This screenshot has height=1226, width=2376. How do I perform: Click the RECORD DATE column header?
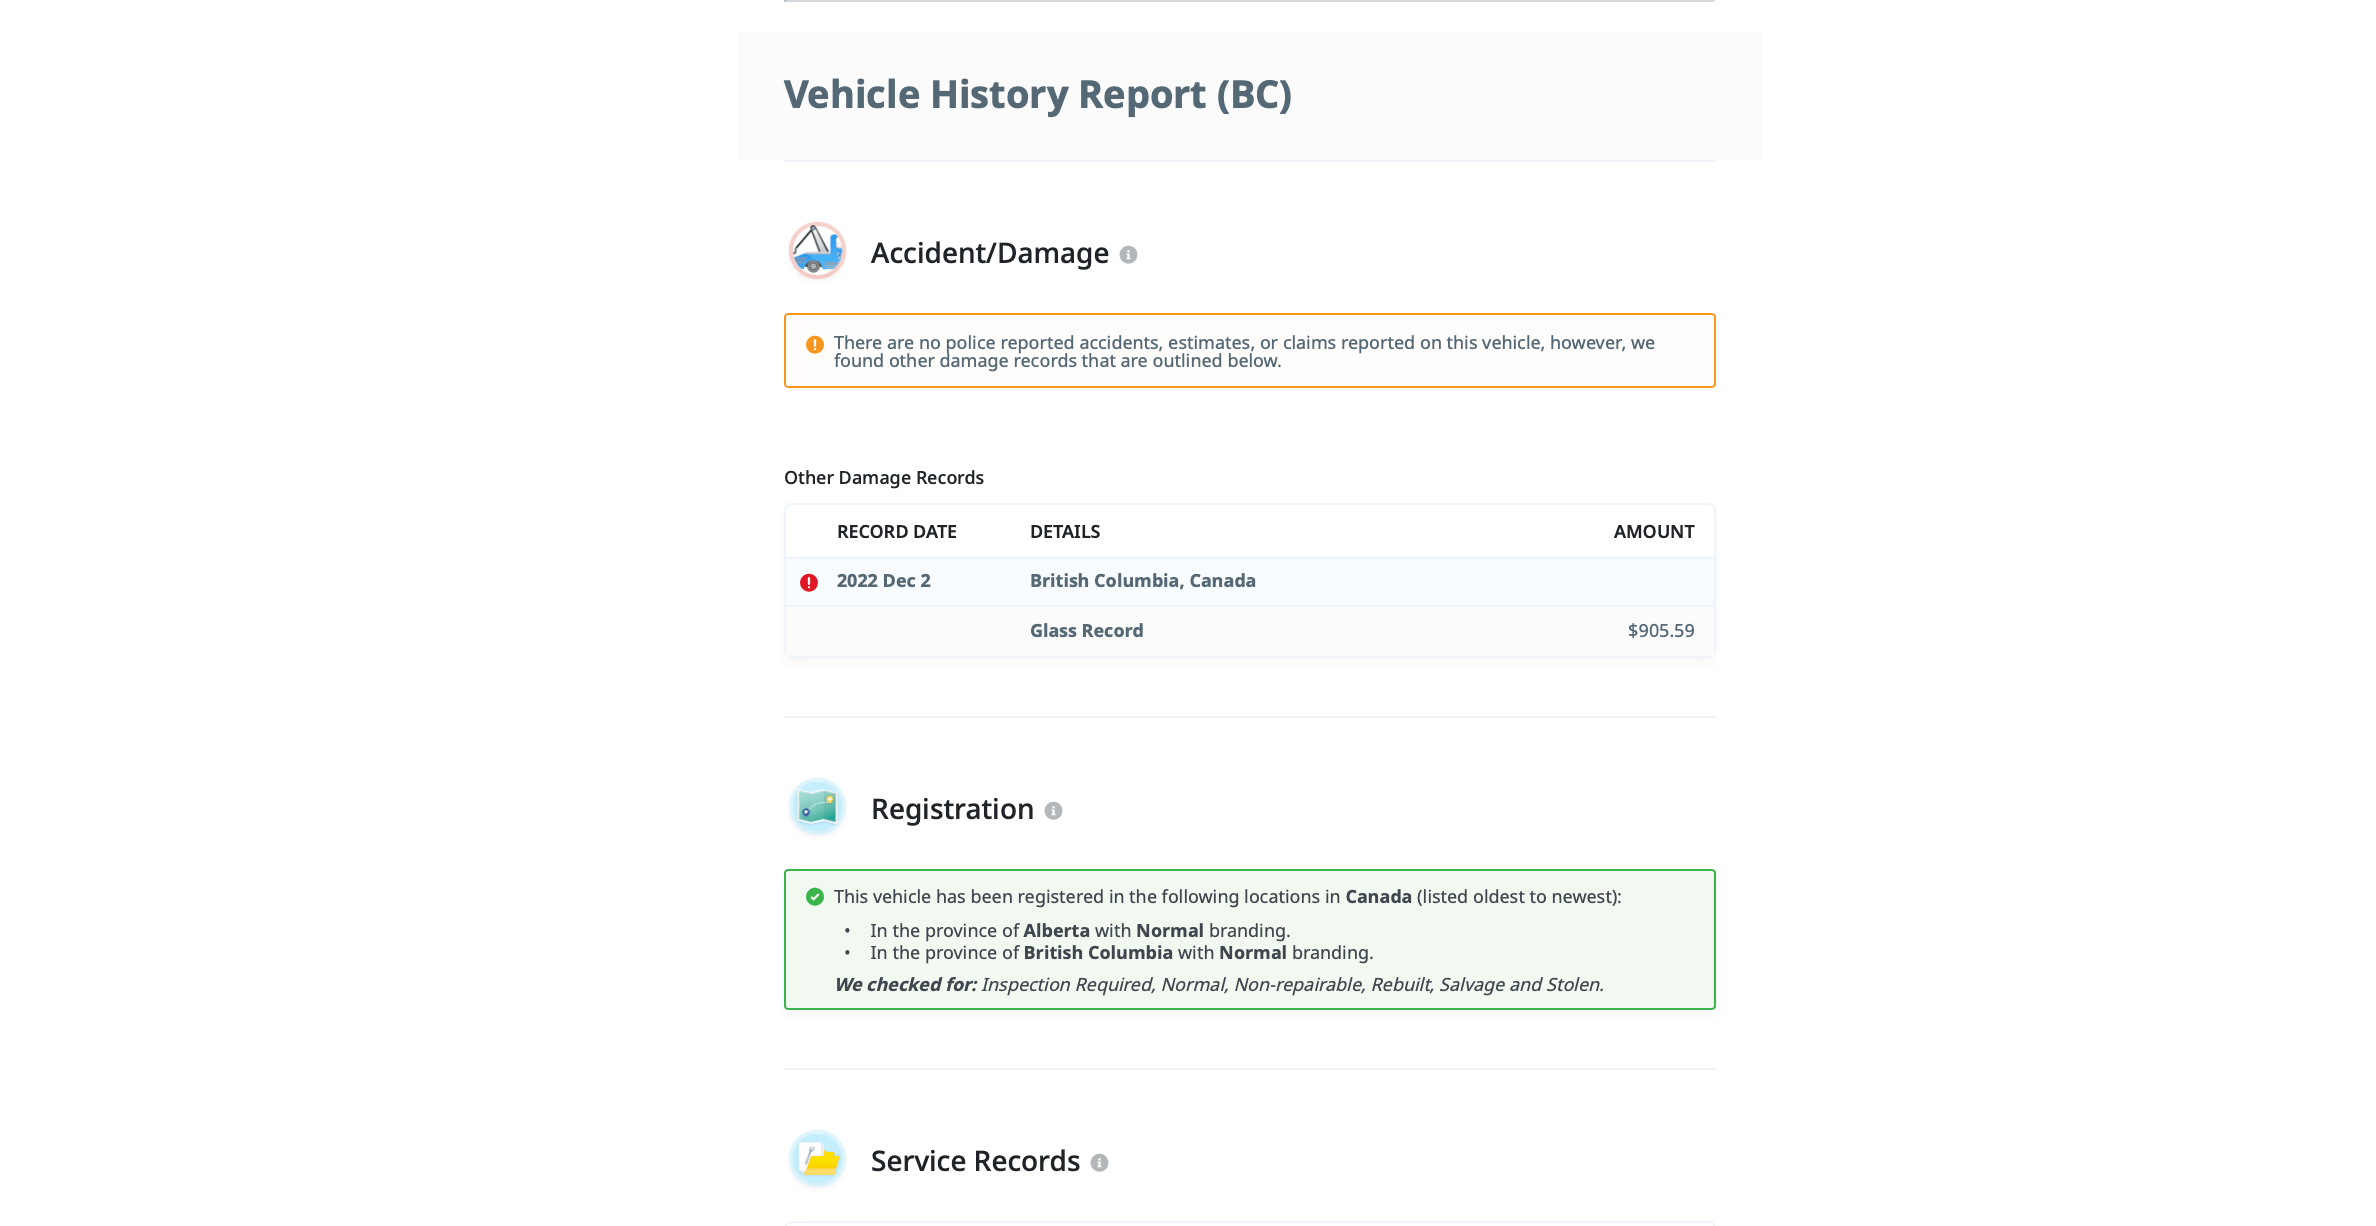(x=896, y=532)
